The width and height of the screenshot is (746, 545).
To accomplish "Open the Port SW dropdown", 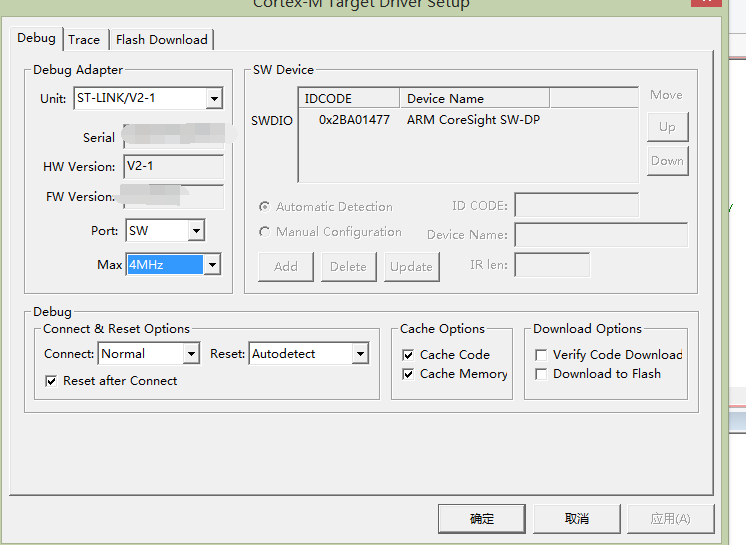I will 195,231.
